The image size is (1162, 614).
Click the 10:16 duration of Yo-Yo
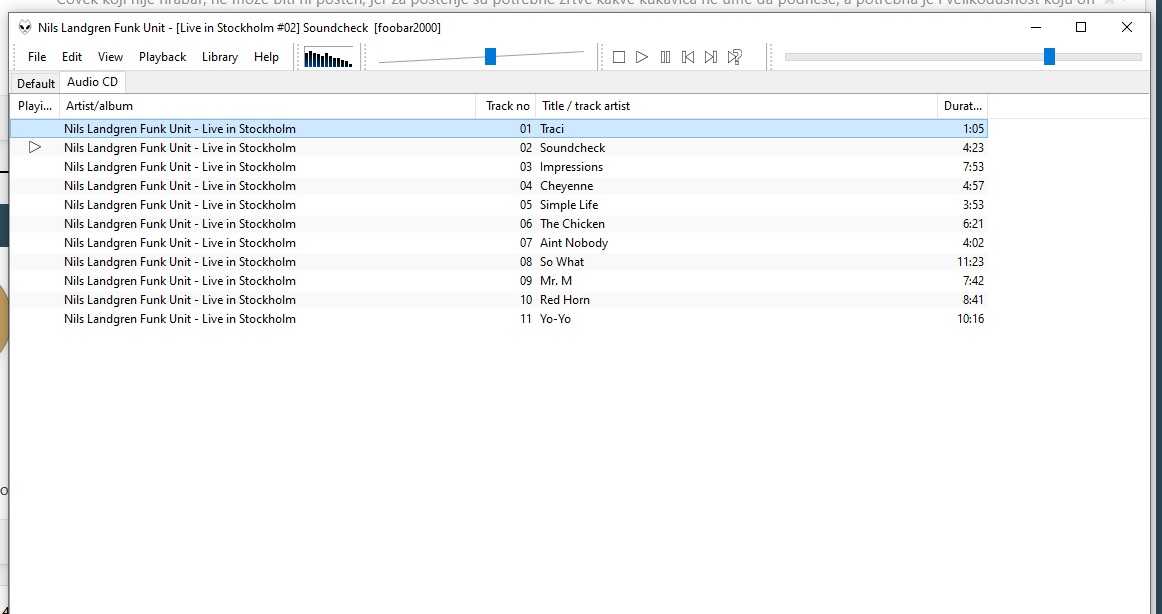point(971,319)
